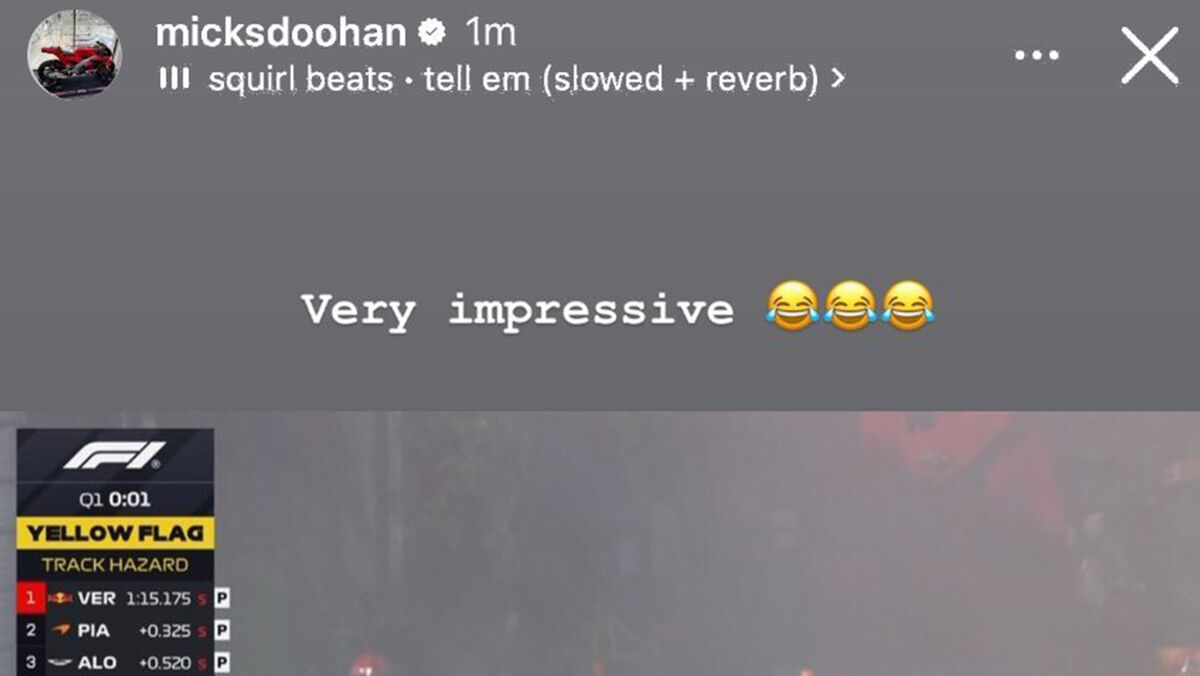This screenshot has height=676, width=1200.
Task: Click the YELLOW FLAG banner
Action: (x=115, y=533)
